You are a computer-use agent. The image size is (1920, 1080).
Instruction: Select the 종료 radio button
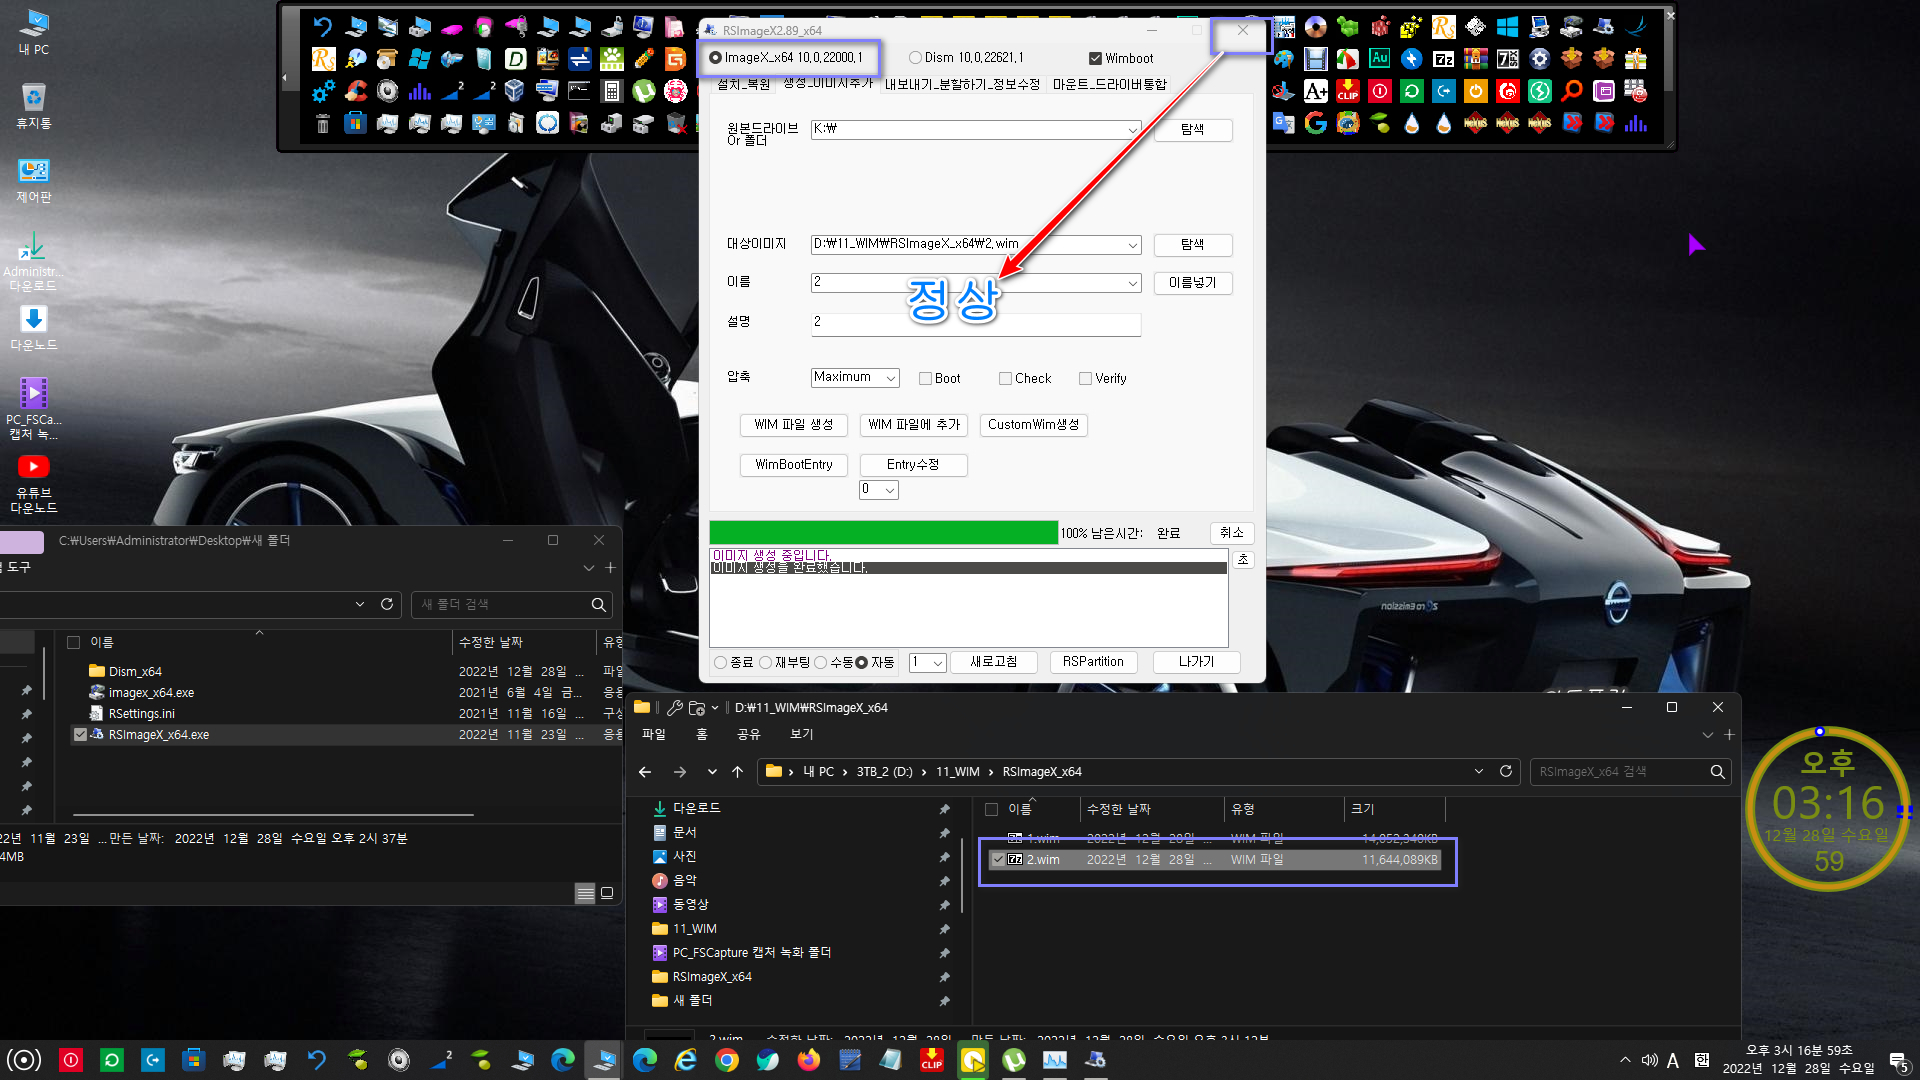point(720,663)
